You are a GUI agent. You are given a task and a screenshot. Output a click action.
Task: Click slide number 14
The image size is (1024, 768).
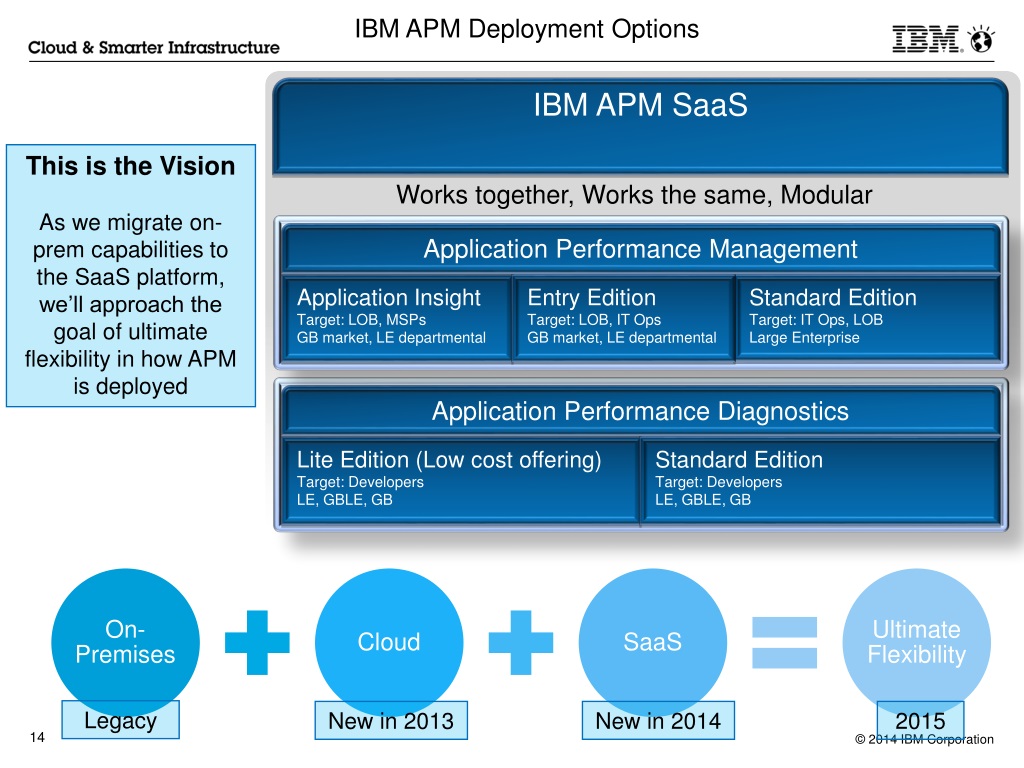(37, 737)
